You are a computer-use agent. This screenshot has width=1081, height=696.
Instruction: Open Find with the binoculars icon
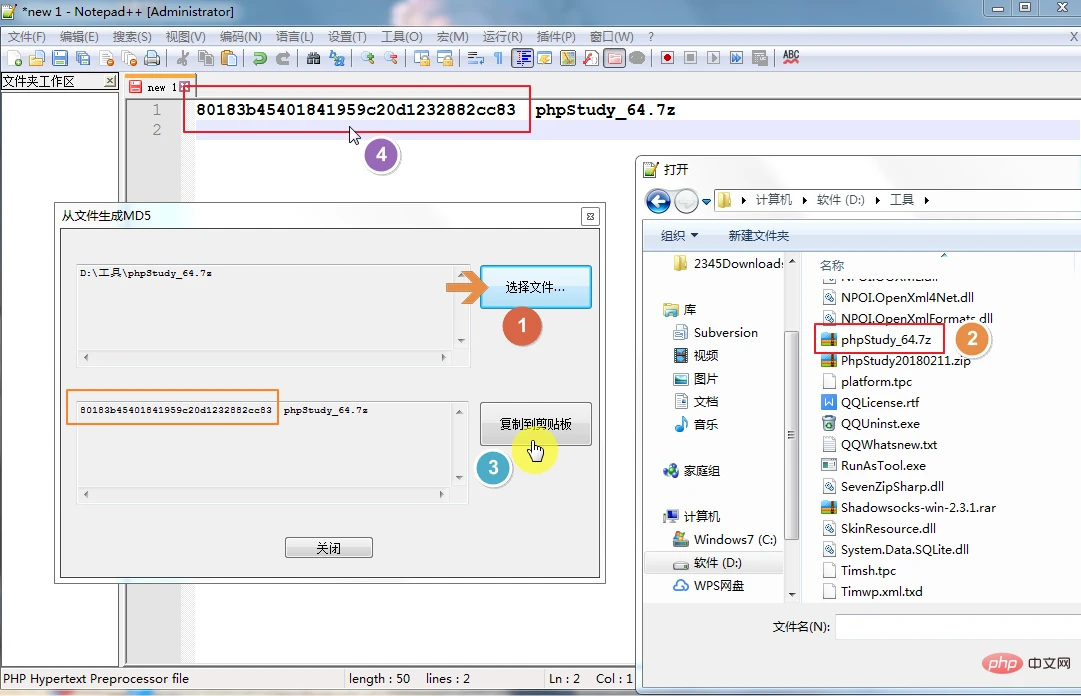(x=313, y=58)
